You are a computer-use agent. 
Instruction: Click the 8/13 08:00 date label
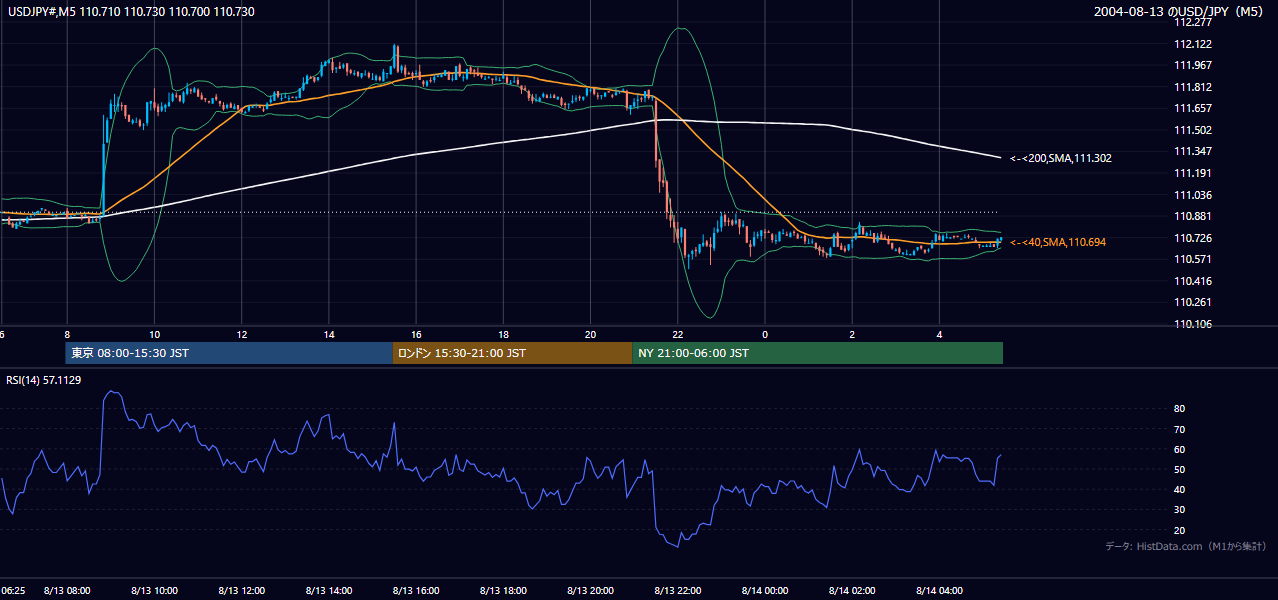67,591
